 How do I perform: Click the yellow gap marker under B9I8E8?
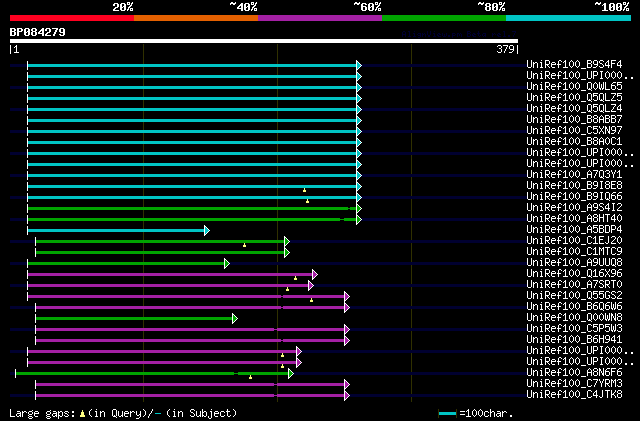coord(304,190)
